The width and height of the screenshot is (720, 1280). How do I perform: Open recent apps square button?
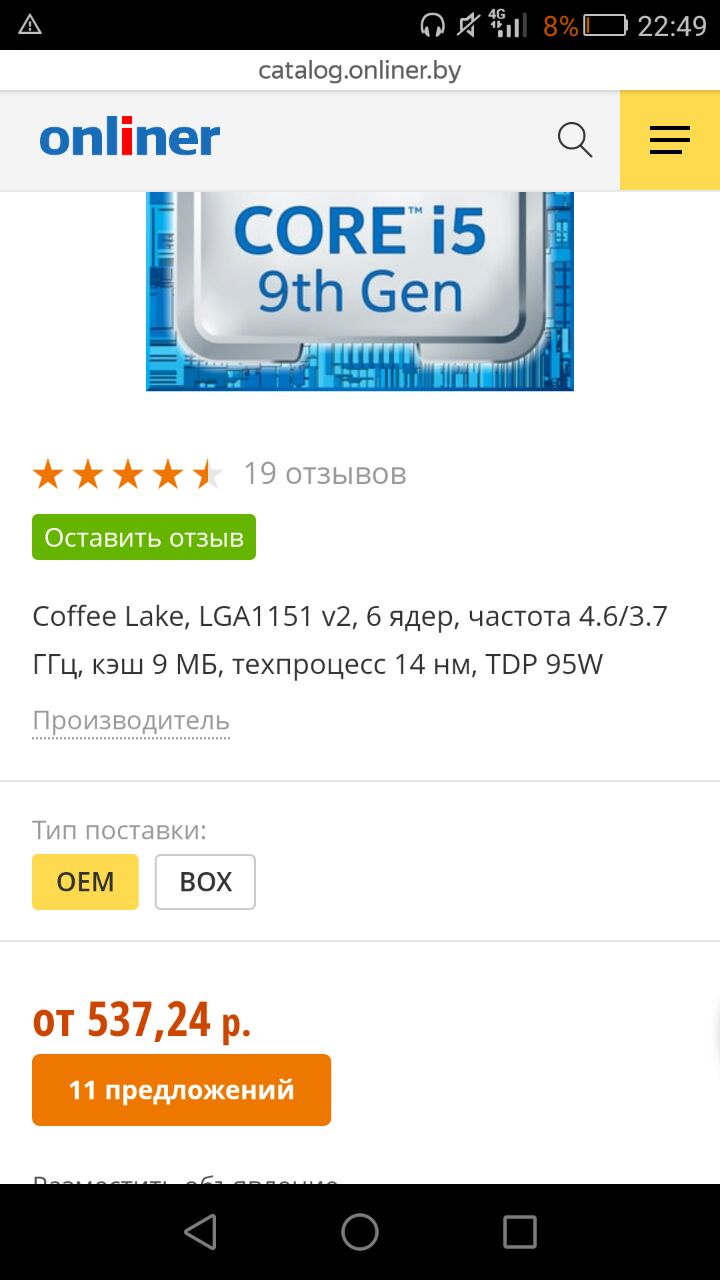[x=520, y=1232]
